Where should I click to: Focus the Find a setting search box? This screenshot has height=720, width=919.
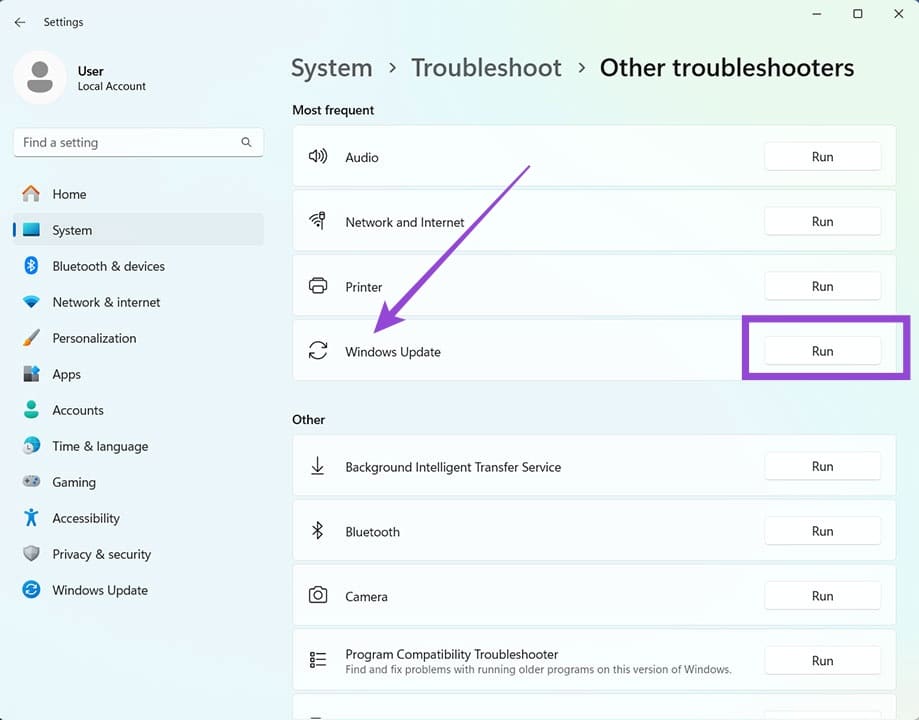tap(125, 143)
